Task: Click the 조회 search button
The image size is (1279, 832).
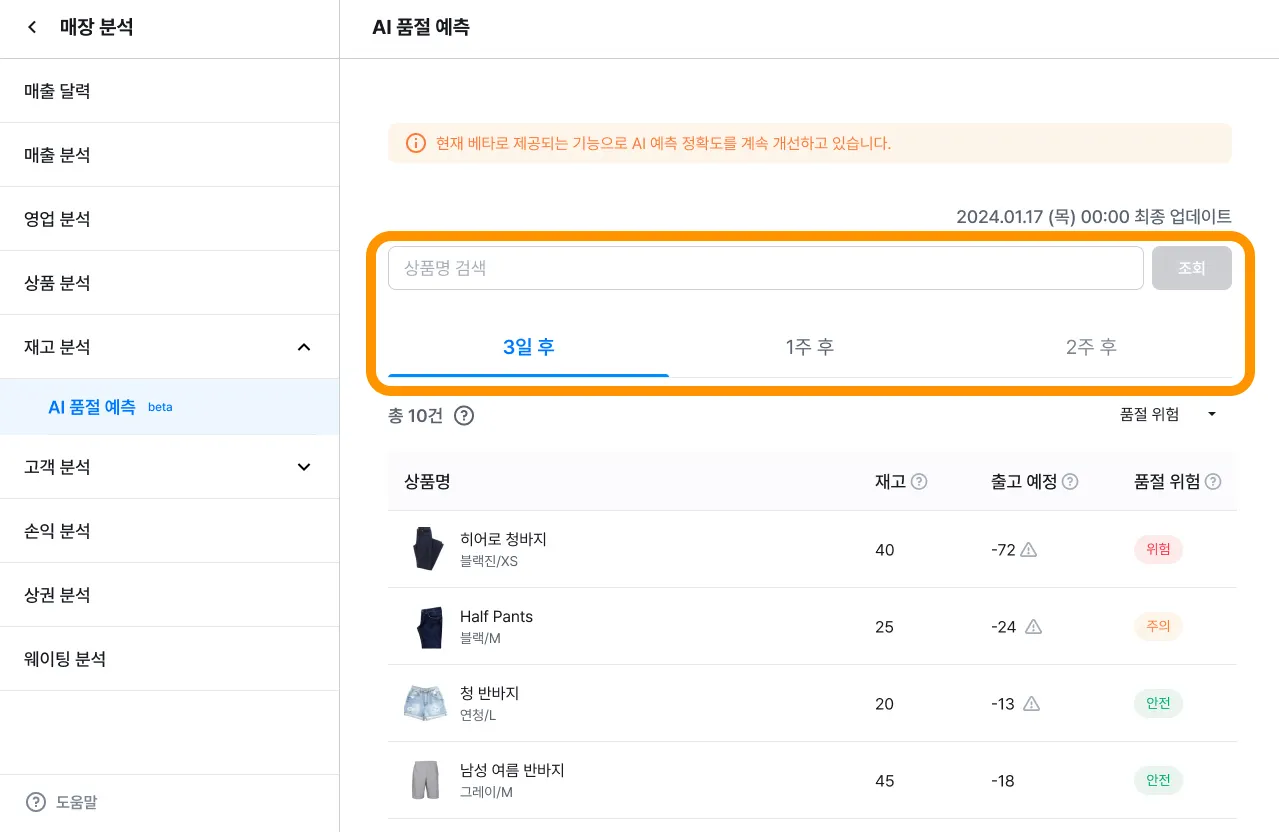Action: click(x=1191, y=268)
